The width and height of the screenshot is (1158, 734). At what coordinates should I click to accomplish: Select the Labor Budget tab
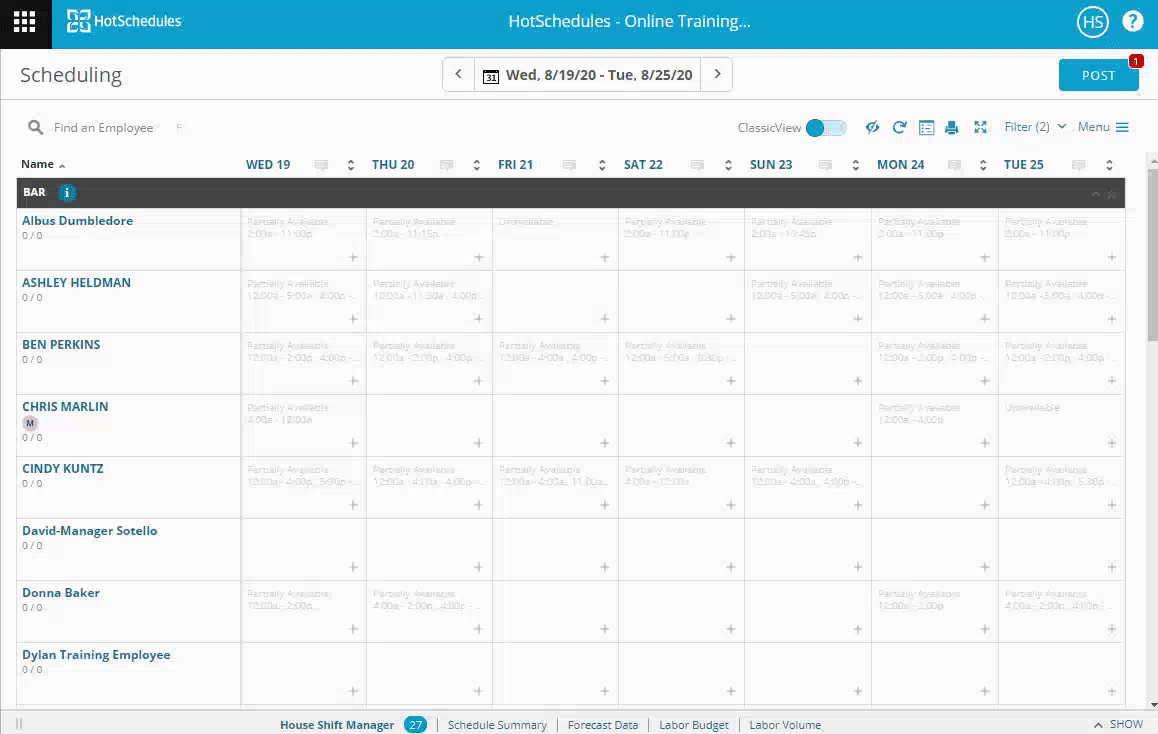coord(693,725)
